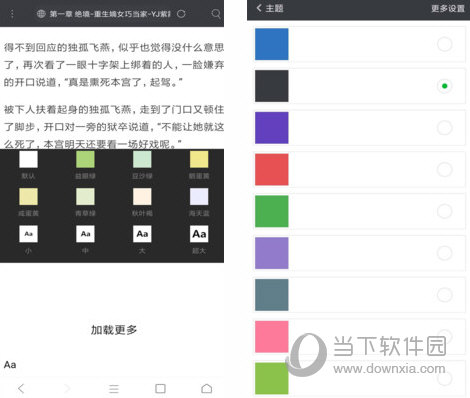The image size is (470, 398).
Task: Pick the lime green theme color swatch
Action: tap(272, 379)
